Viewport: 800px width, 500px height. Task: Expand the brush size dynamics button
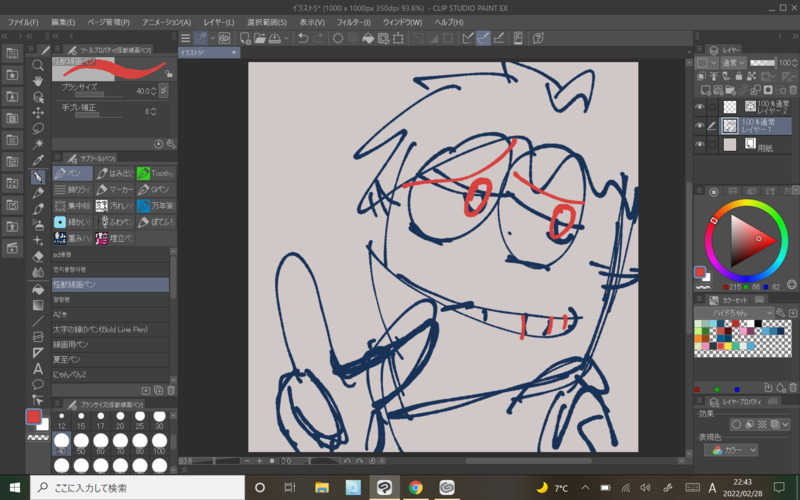click(x=163, y=91)
